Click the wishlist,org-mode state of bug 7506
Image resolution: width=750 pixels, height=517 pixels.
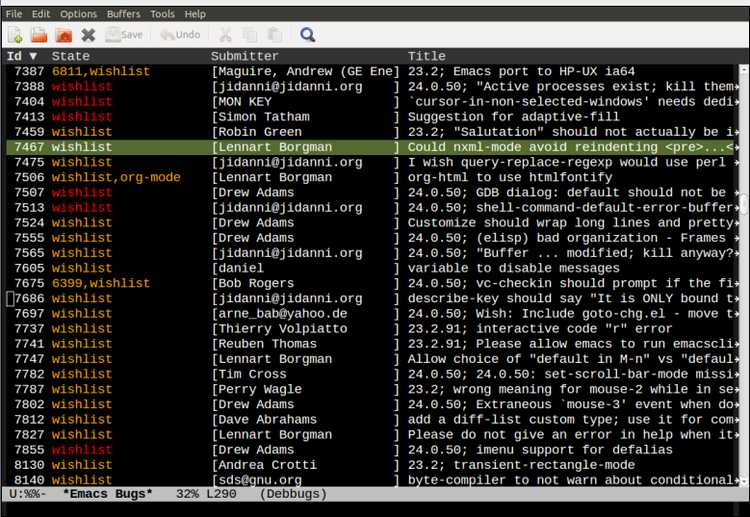pyautogui.click(x=116, y=177)
